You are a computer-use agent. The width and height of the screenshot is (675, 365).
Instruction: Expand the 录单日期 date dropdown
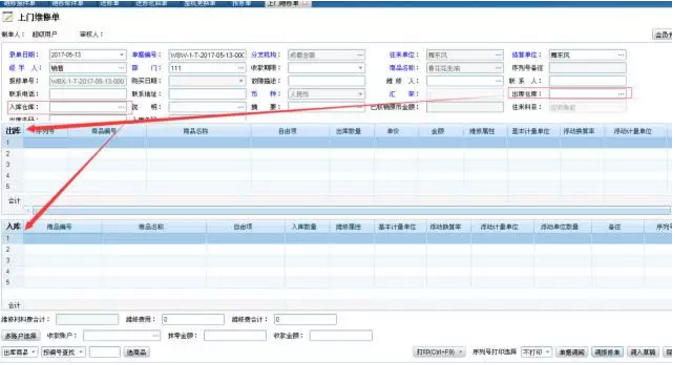coord(121,55)
